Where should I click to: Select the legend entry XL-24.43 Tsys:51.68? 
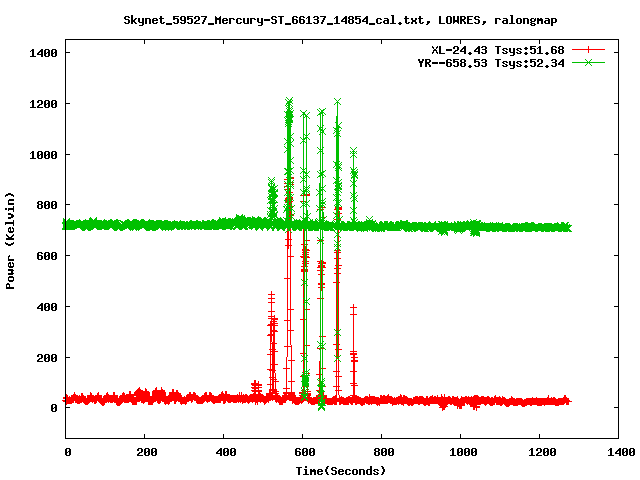498,50
